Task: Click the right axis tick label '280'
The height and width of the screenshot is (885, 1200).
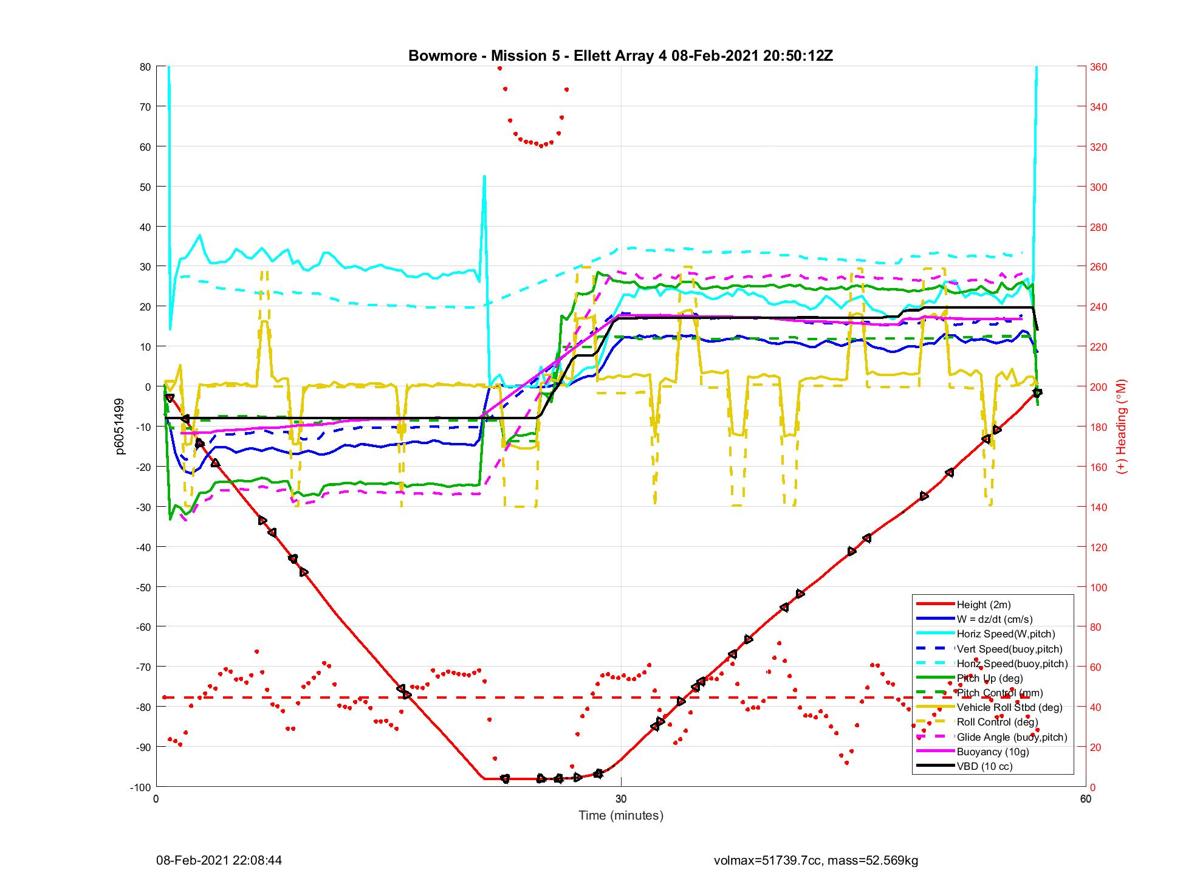Action: coord(1099,227)
